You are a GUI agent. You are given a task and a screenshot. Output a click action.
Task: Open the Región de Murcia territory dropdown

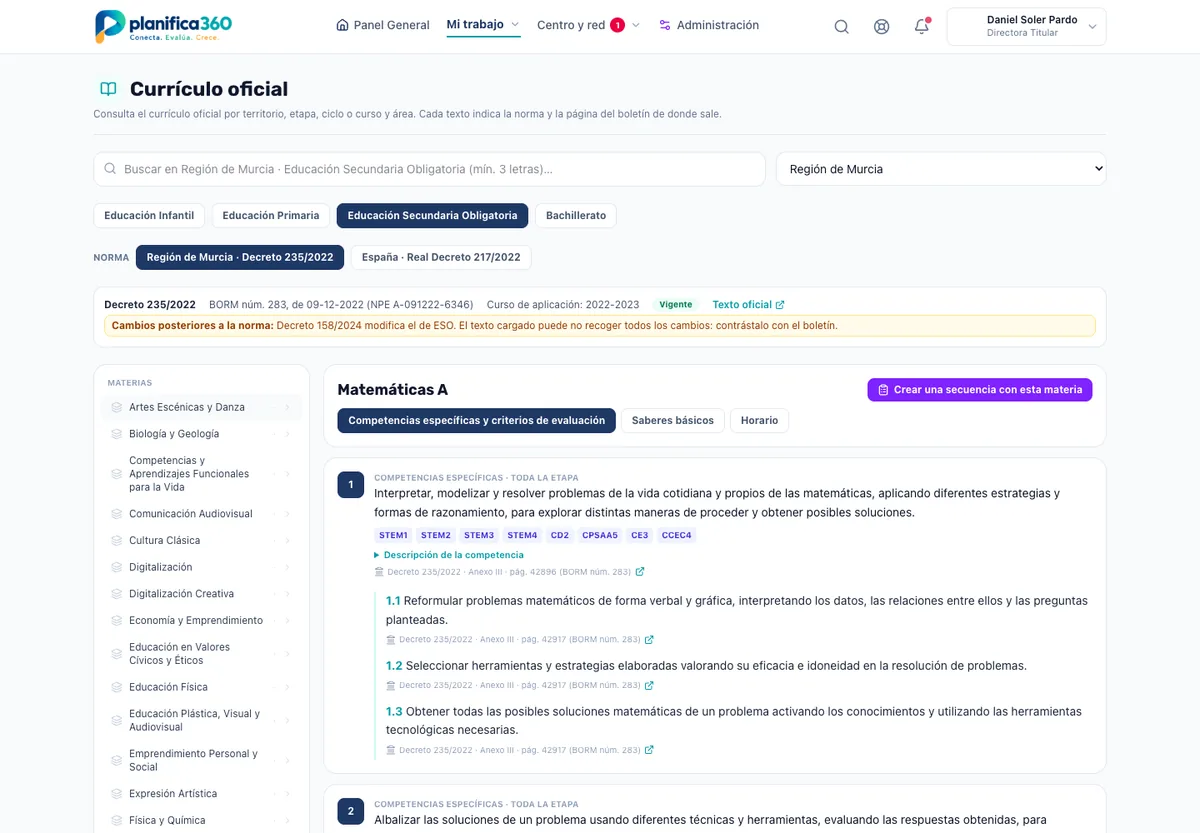[x=941, y=169]
